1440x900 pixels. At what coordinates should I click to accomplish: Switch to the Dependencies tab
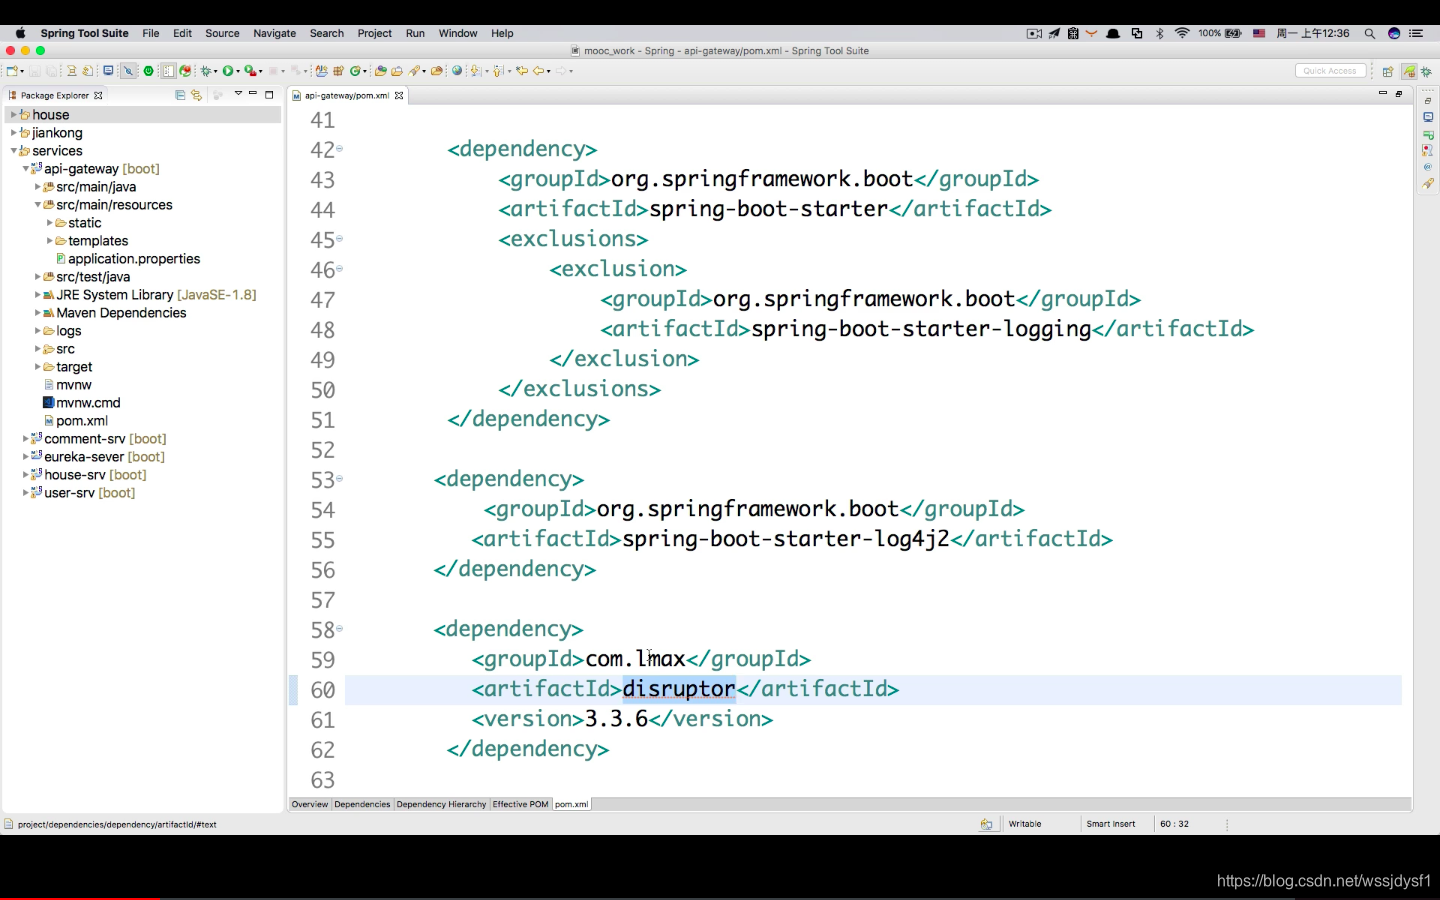362,804
